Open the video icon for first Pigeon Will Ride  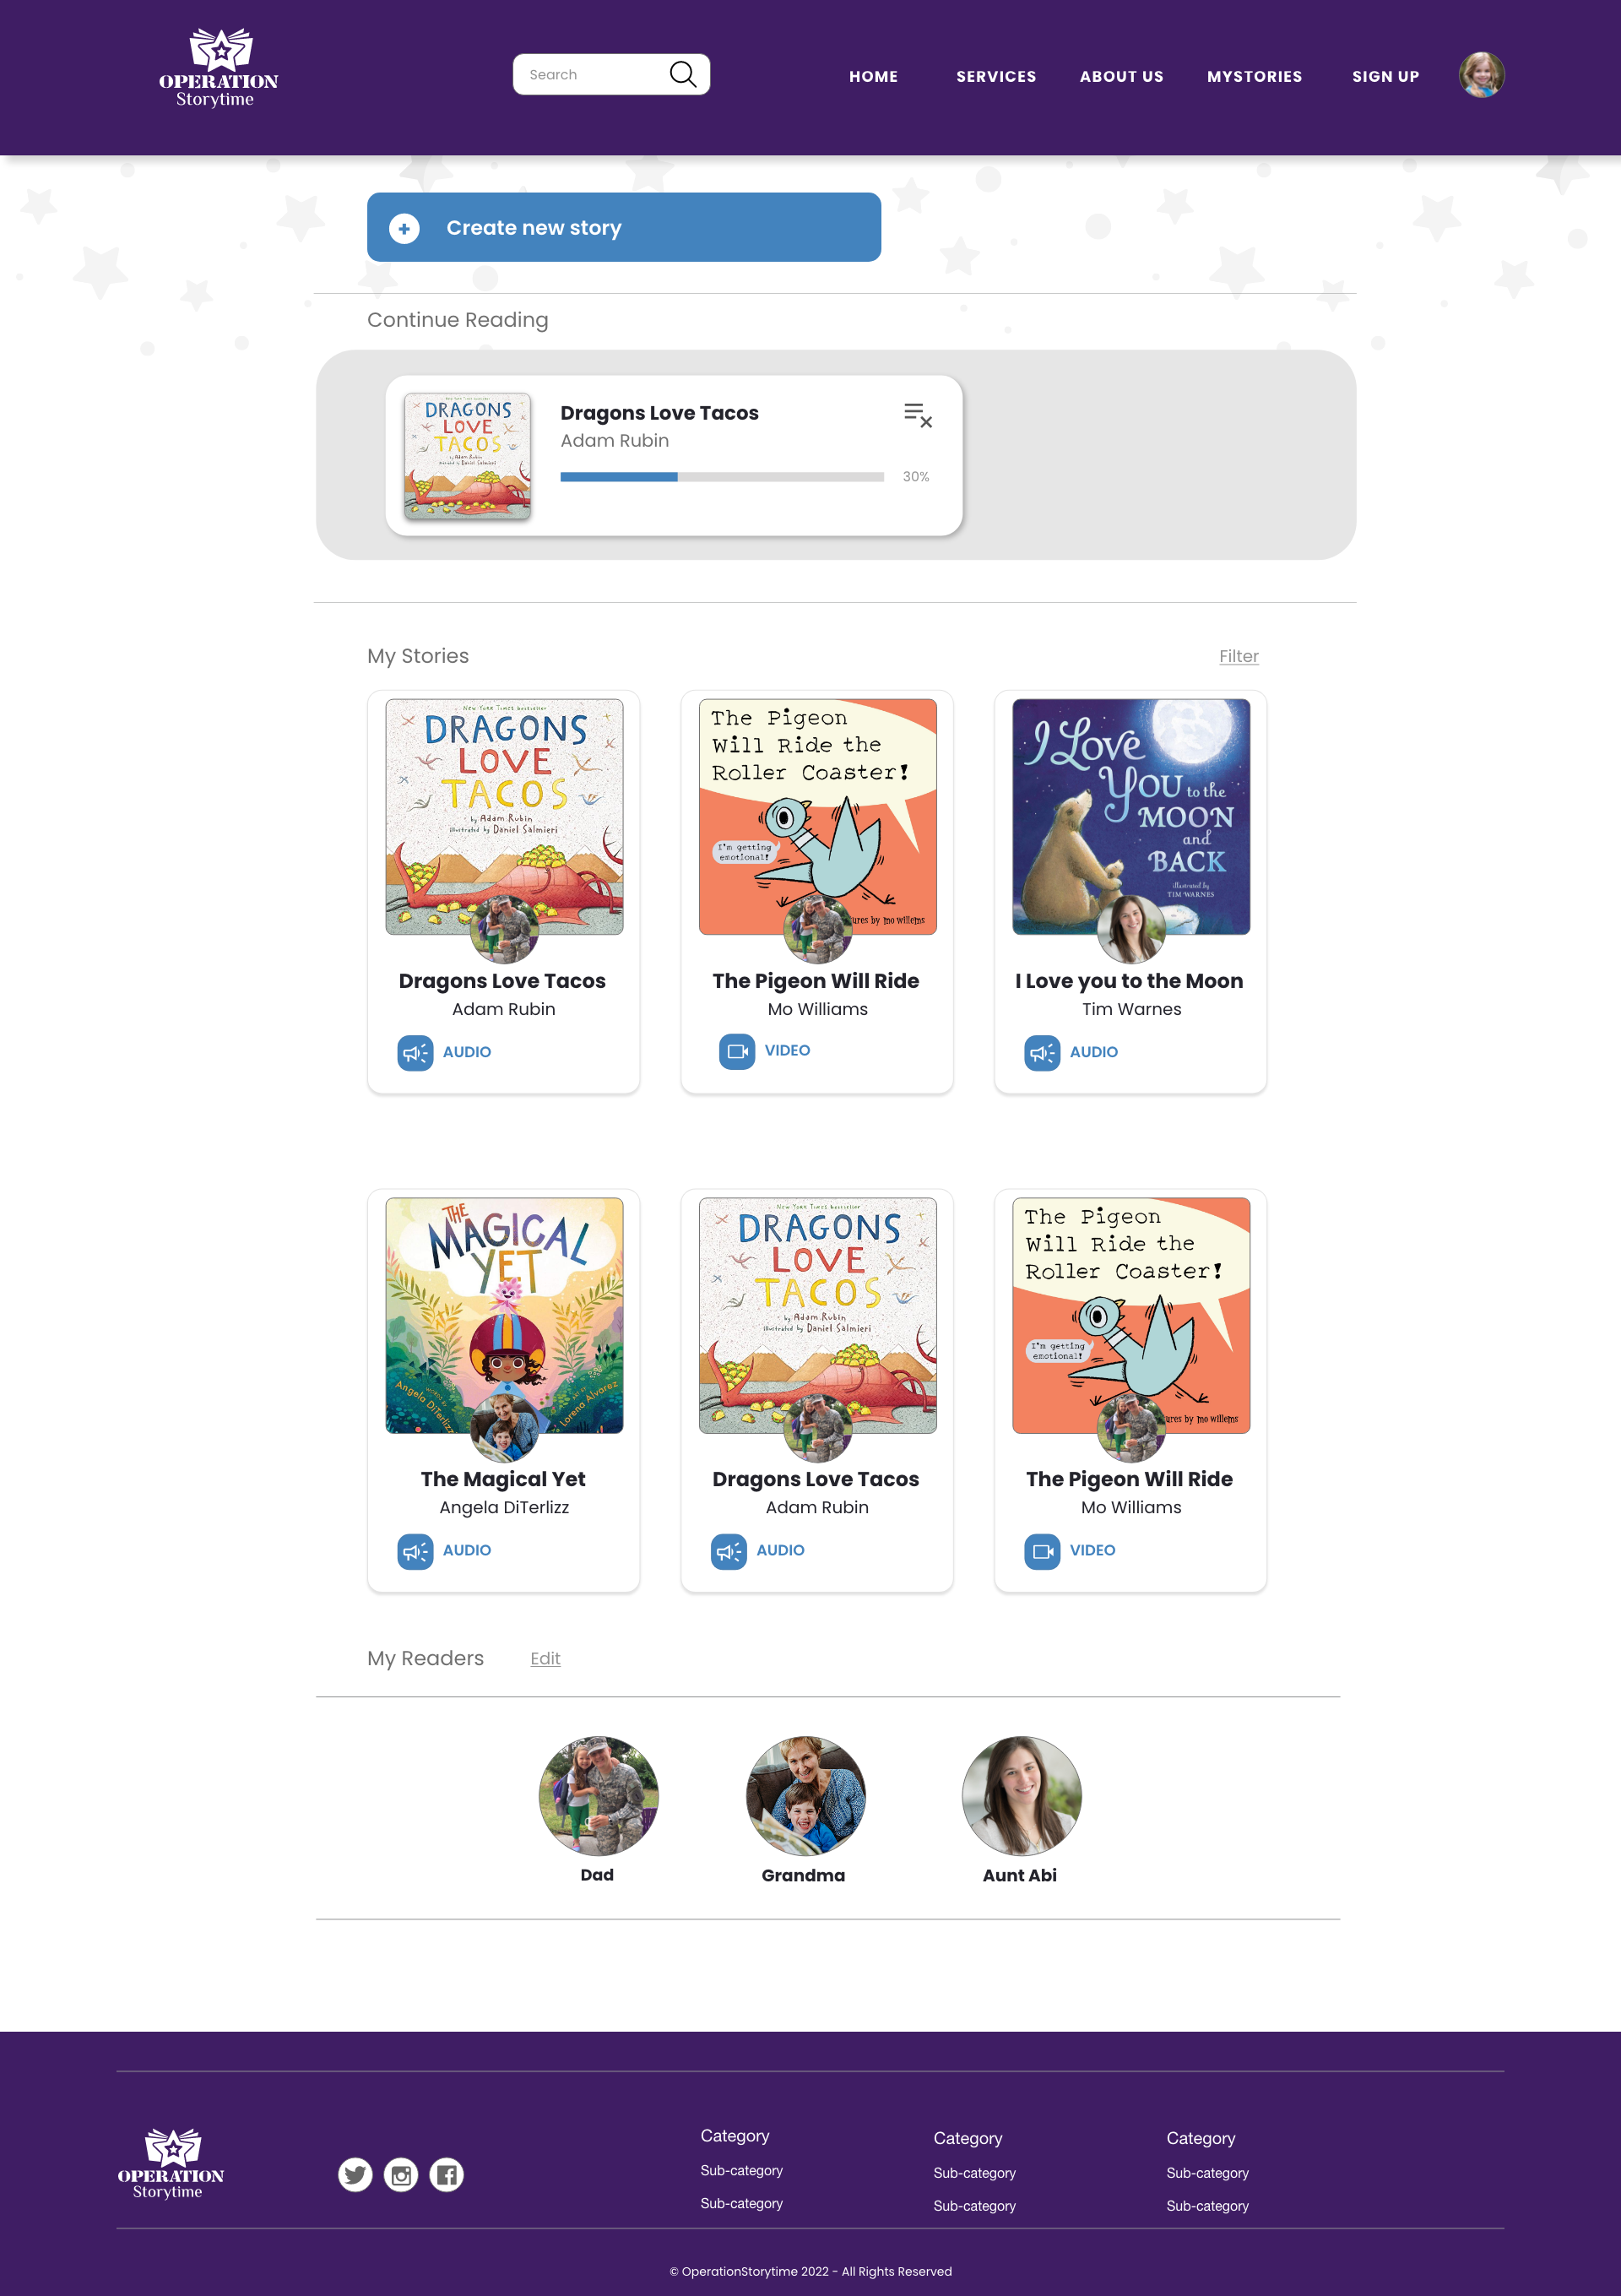(x=737, y=1051)
